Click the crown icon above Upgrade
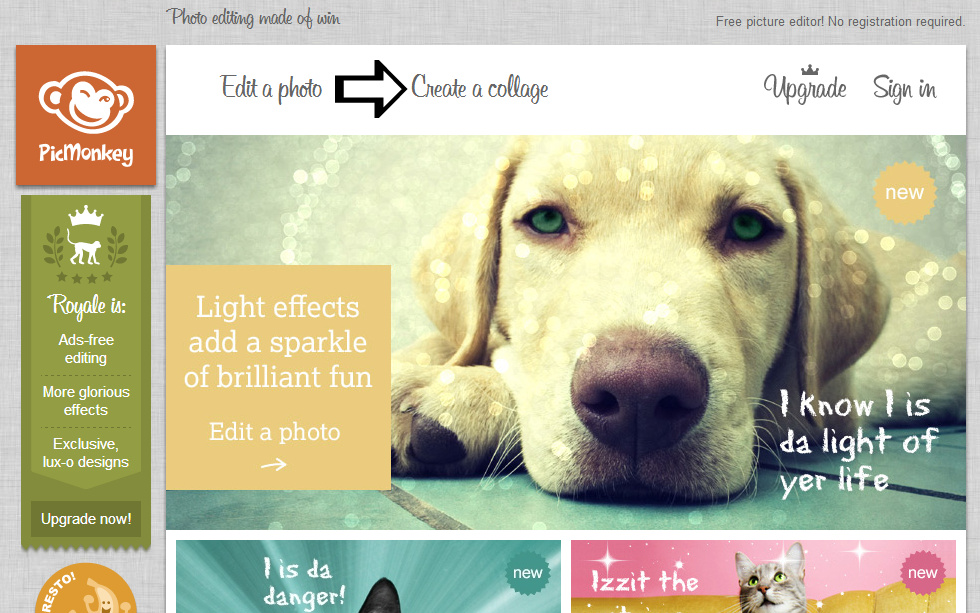Screen dimensions: 980x613 click(809, 69)
